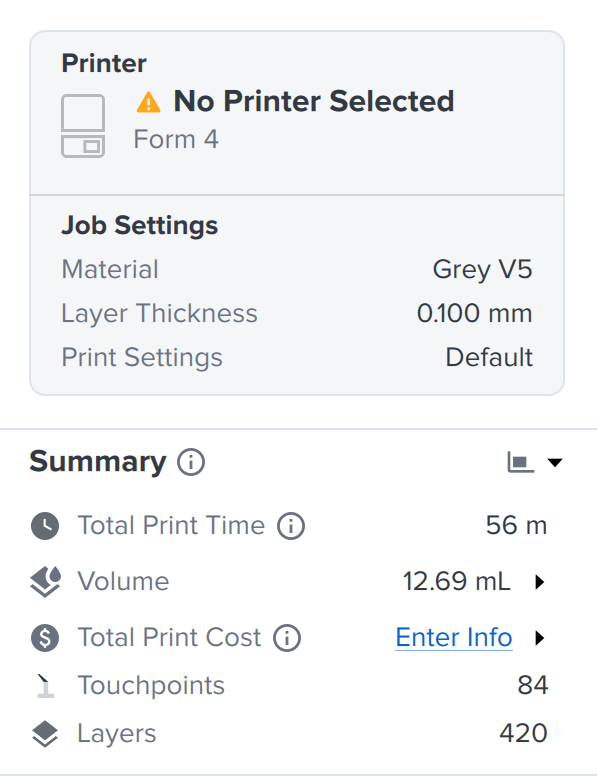This screenshot has width=597, height=776.
Task: Click the Default print settings value
Action: tap(490, 357)
